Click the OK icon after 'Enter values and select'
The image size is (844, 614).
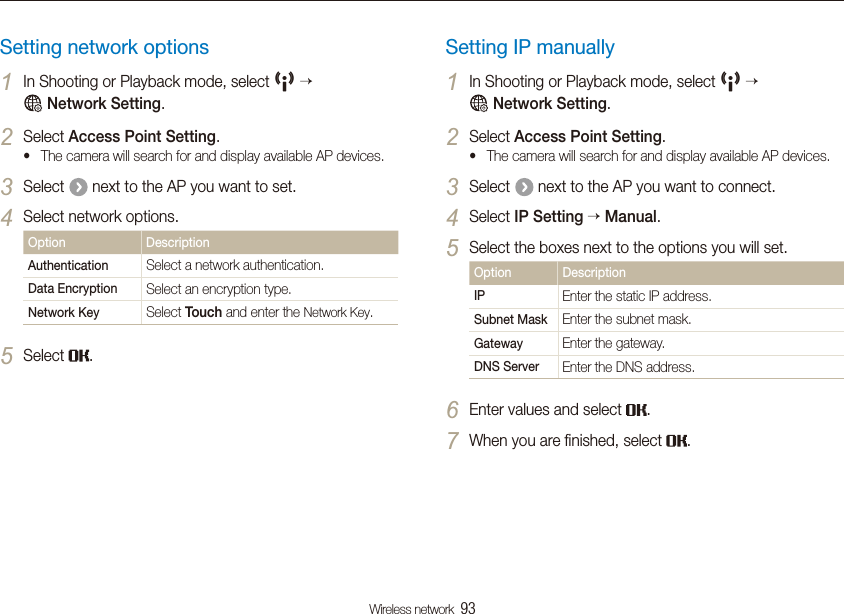[637, 410]
